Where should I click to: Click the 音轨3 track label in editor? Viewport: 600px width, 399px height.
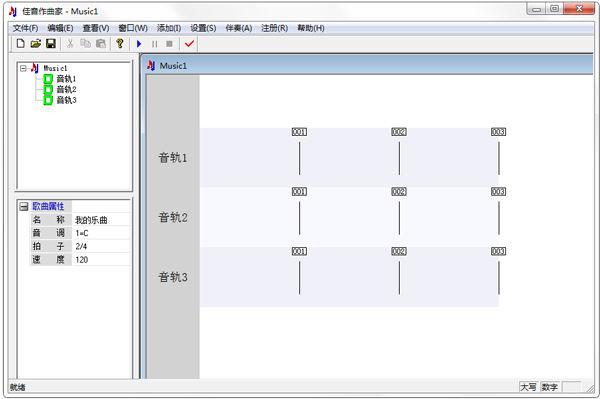(173, 277)
